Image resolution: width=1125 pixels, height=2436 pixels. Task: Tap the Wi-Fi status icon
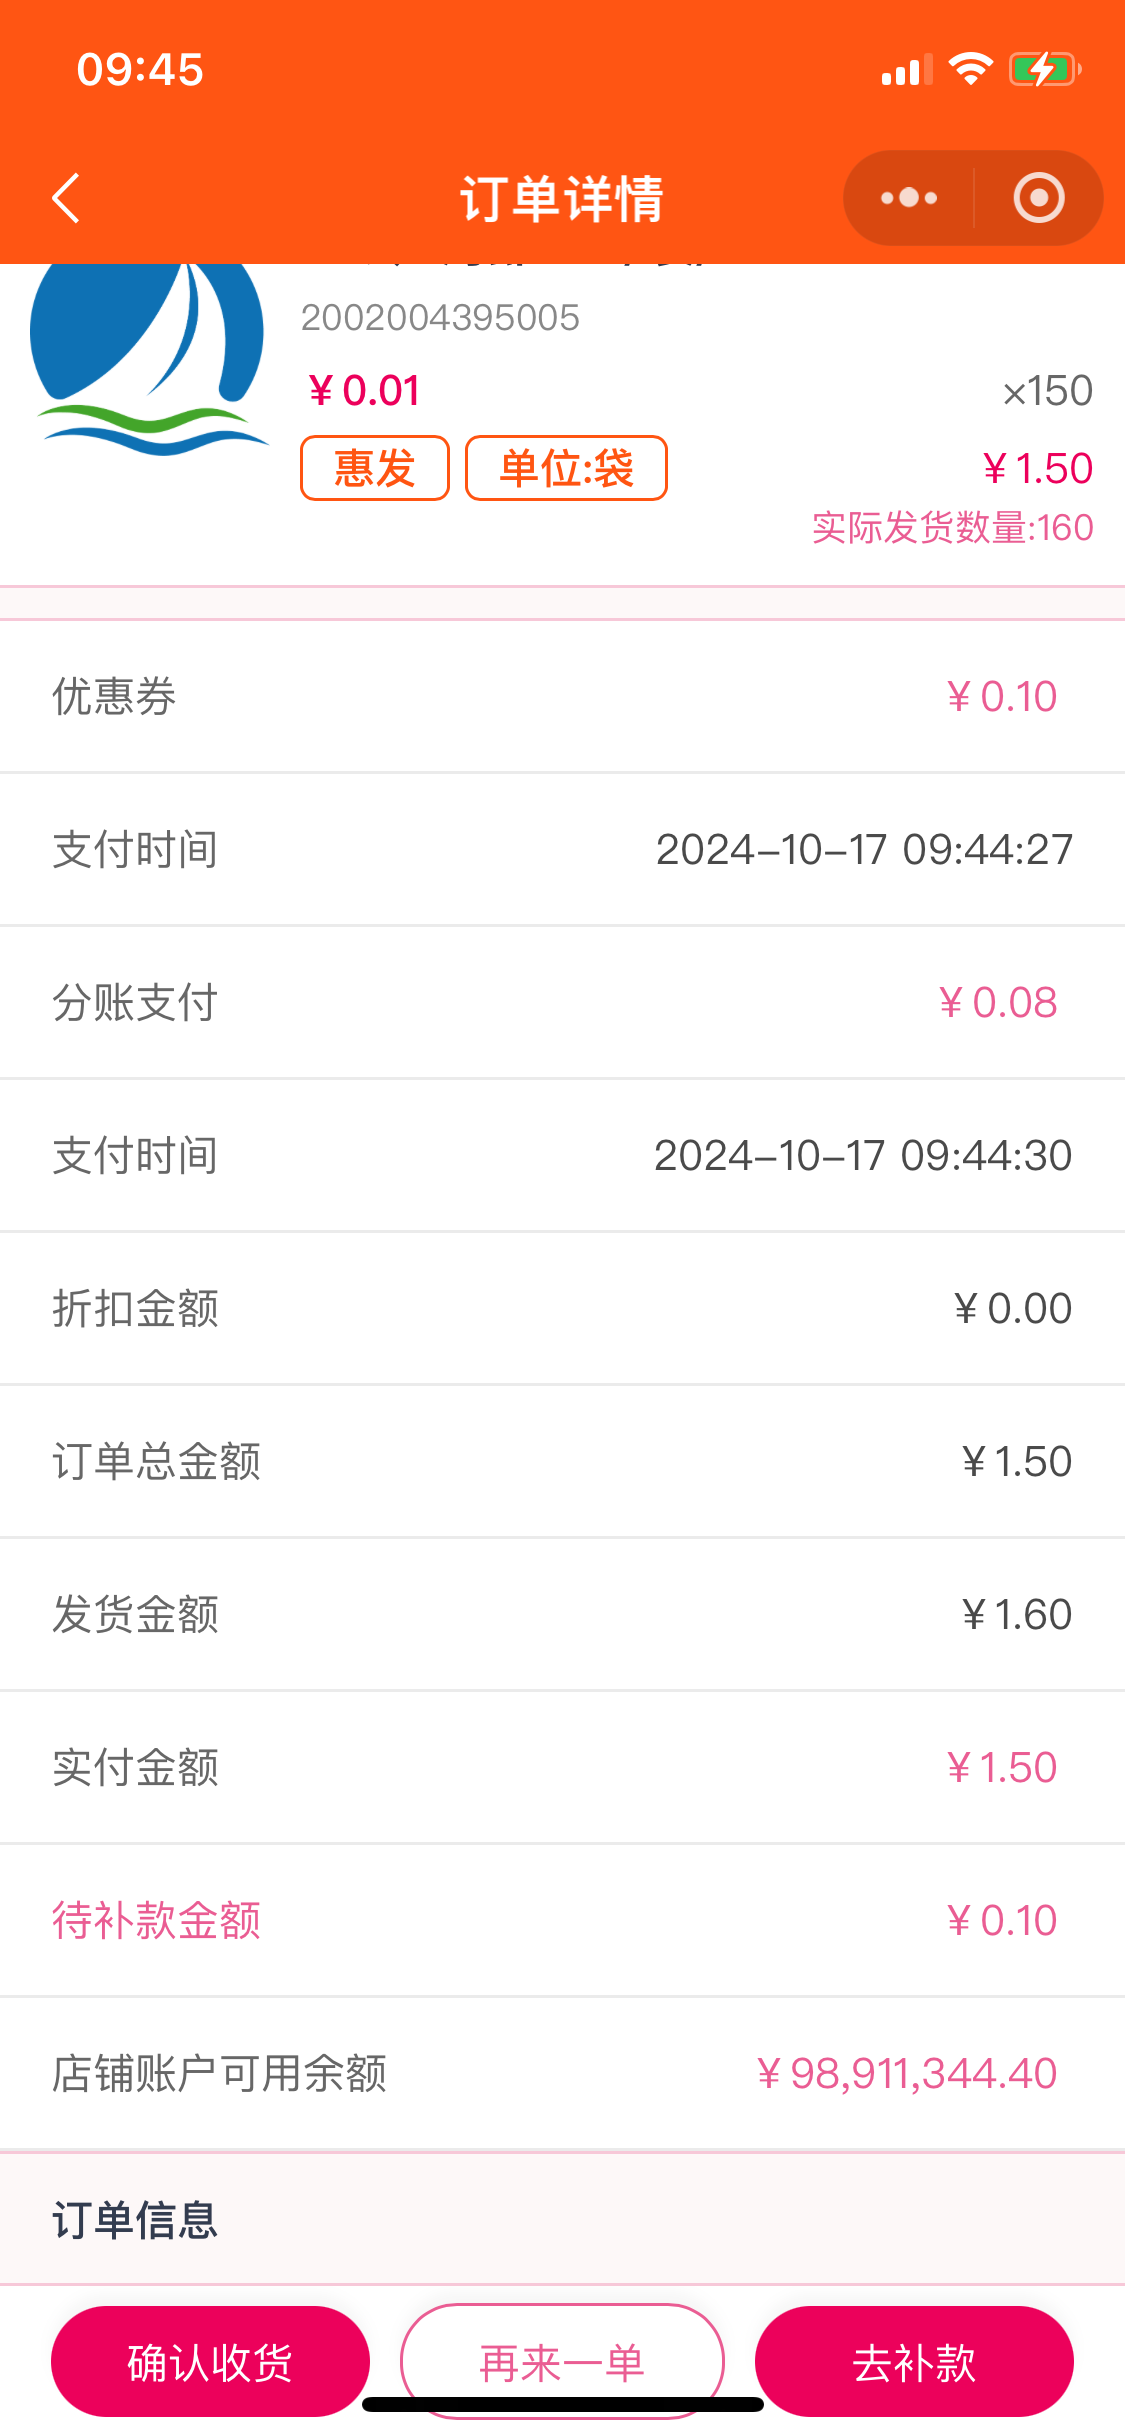click(969, 70)
